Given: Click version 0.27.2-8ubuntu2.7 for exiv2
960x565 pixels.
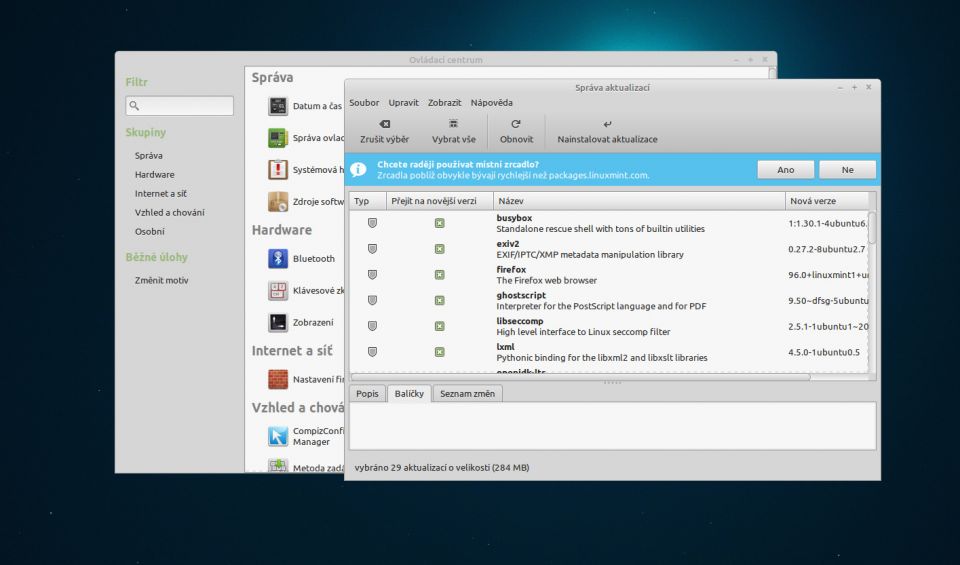Looking at the screenshot, I should pyautogui.click(x=827, y=249).
